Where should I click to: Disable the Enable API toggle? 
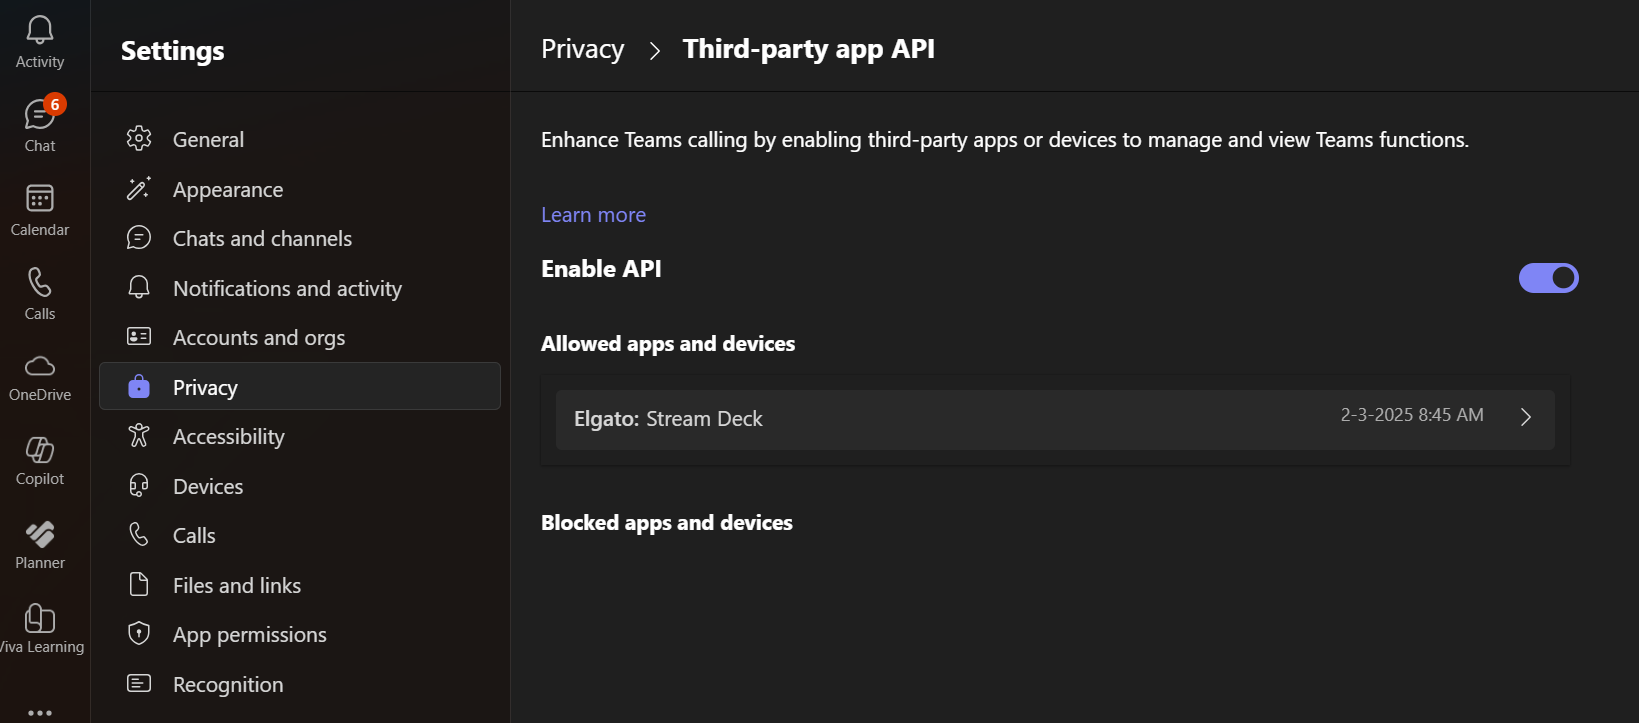(1548, 278)
